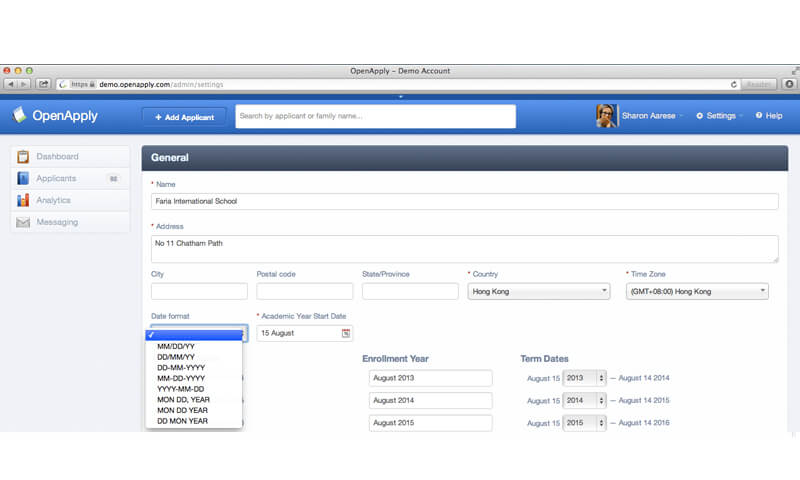The width and height of the screenshot is (800, 480).
Task: Open the Settings menu
Action: point(719,116)
